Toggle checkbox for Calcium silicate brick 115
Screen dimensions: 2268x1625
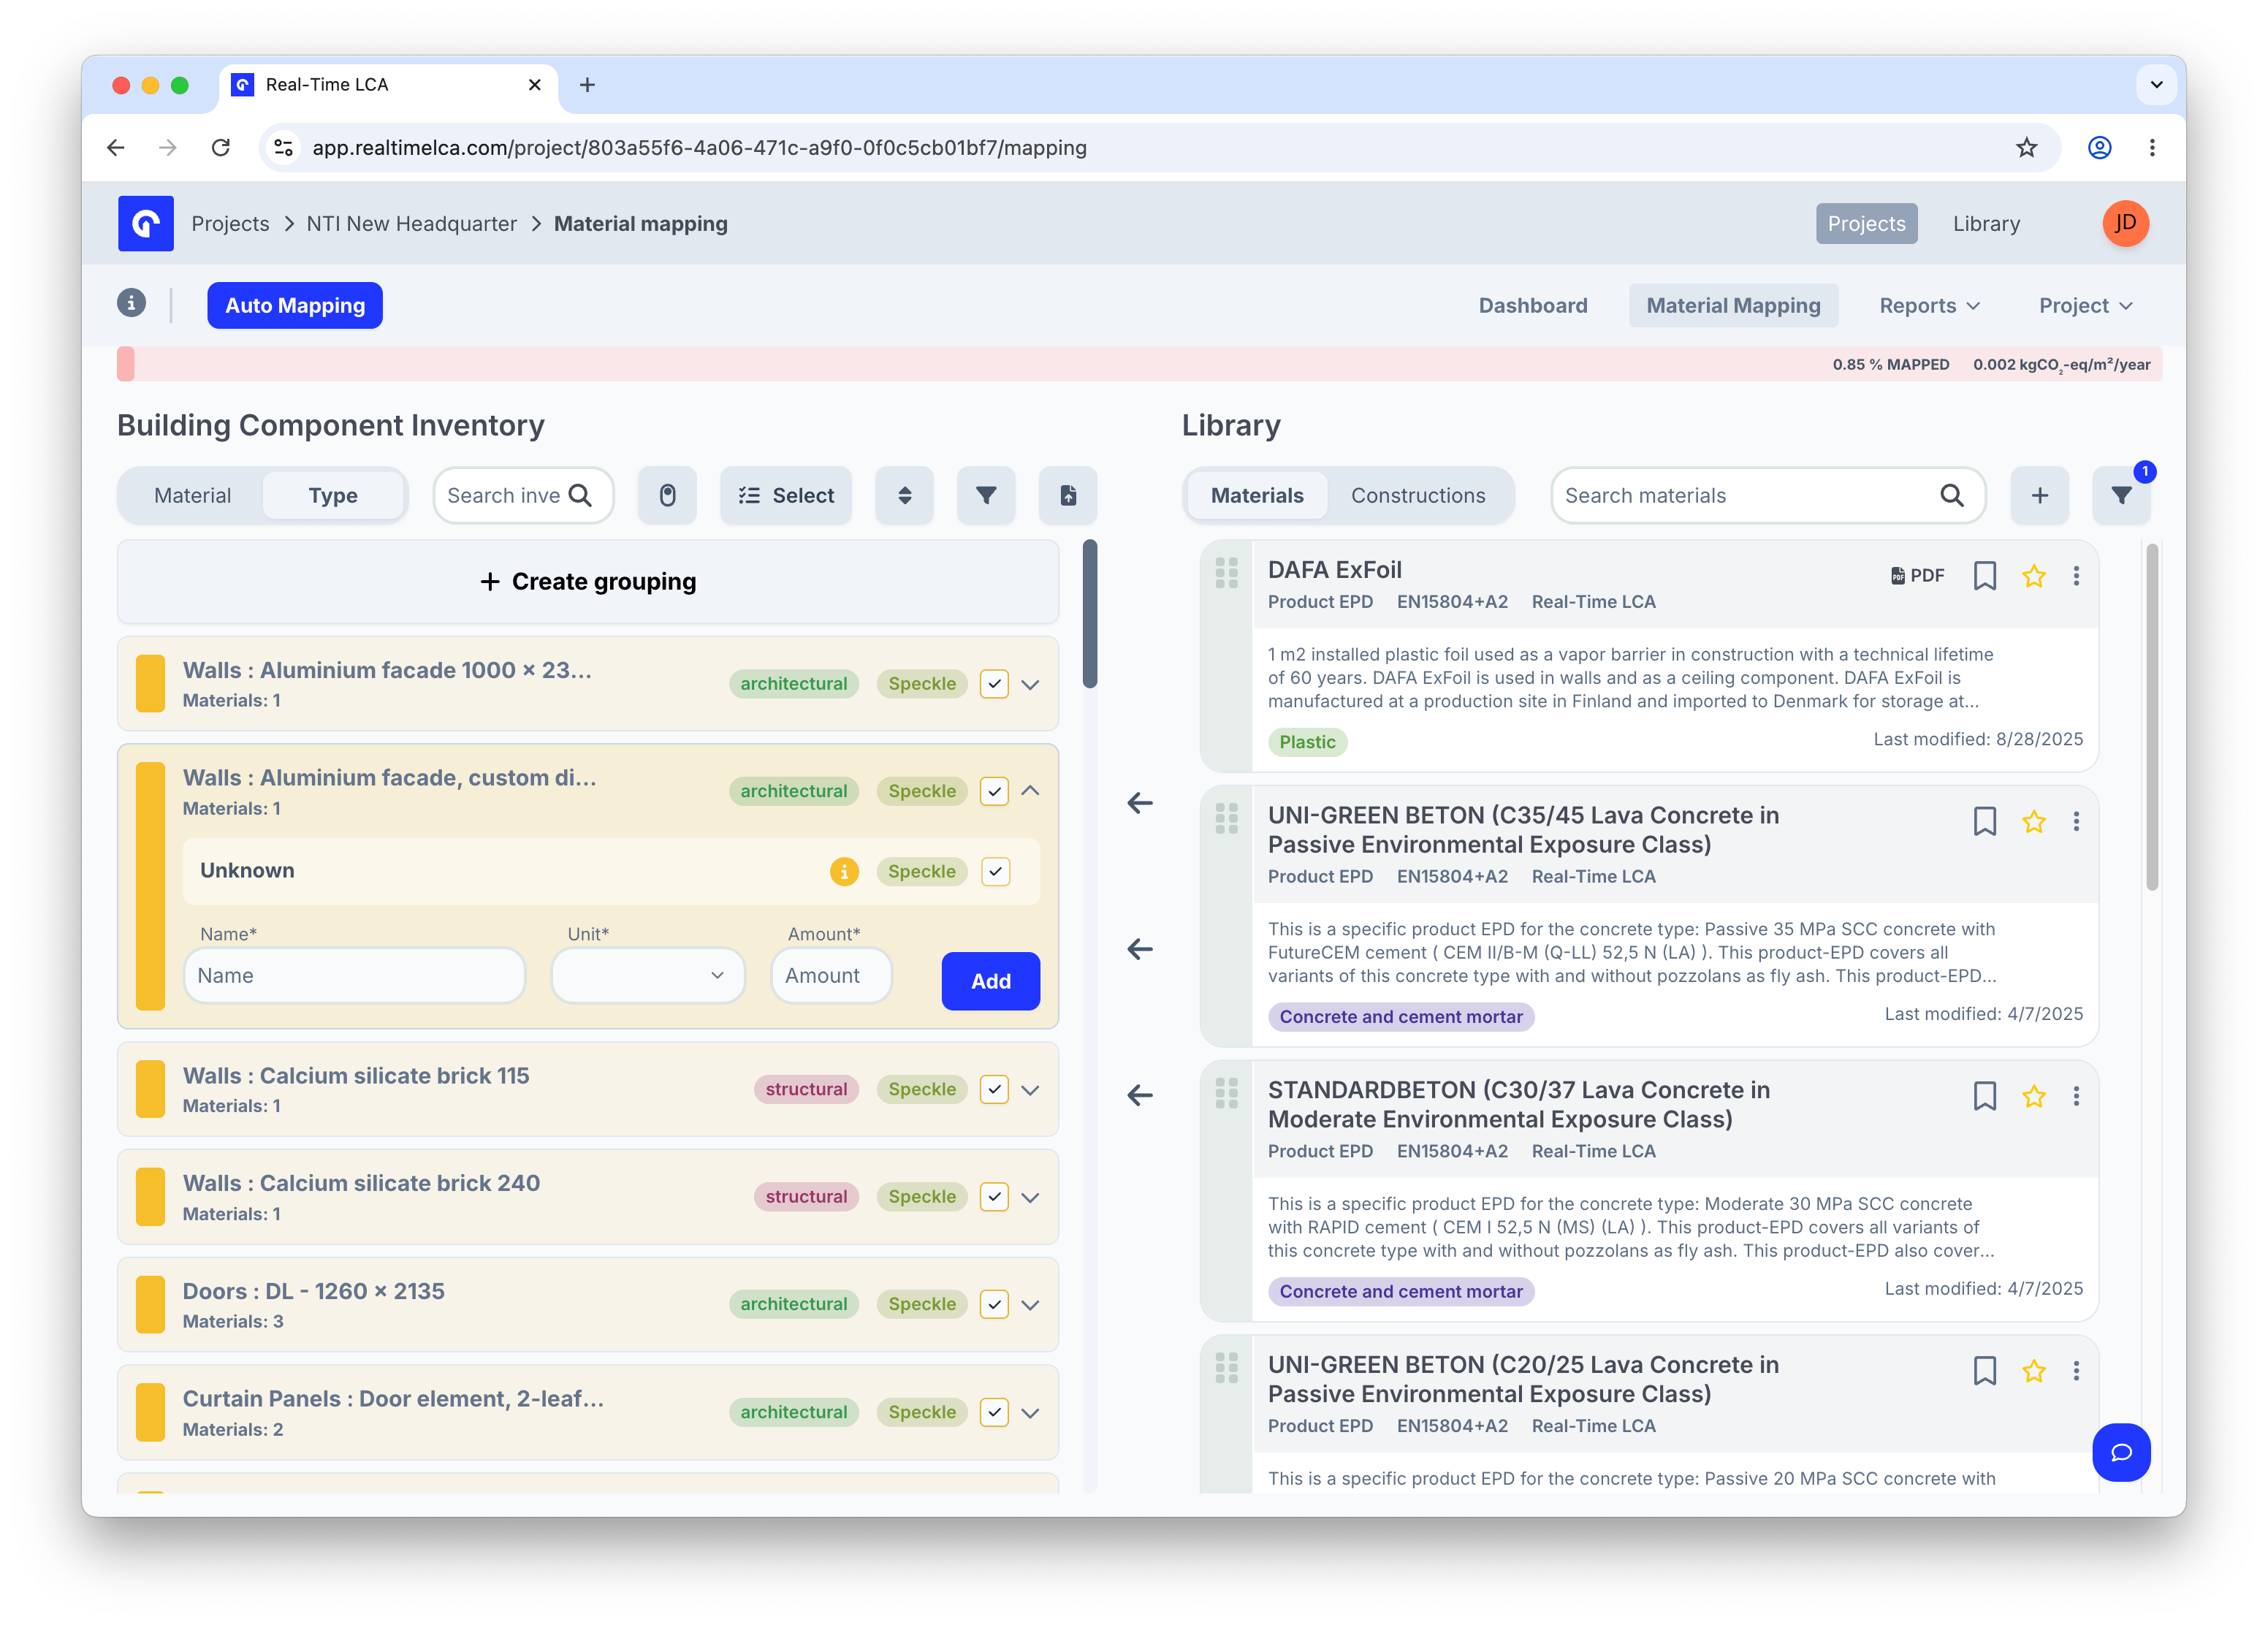(993, 1089)
